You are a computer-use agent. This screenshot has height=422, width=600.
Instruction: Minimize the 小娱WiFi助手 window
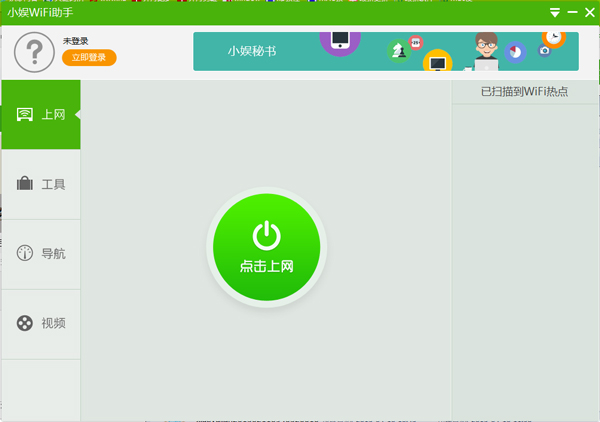click(x=573, y=13)
